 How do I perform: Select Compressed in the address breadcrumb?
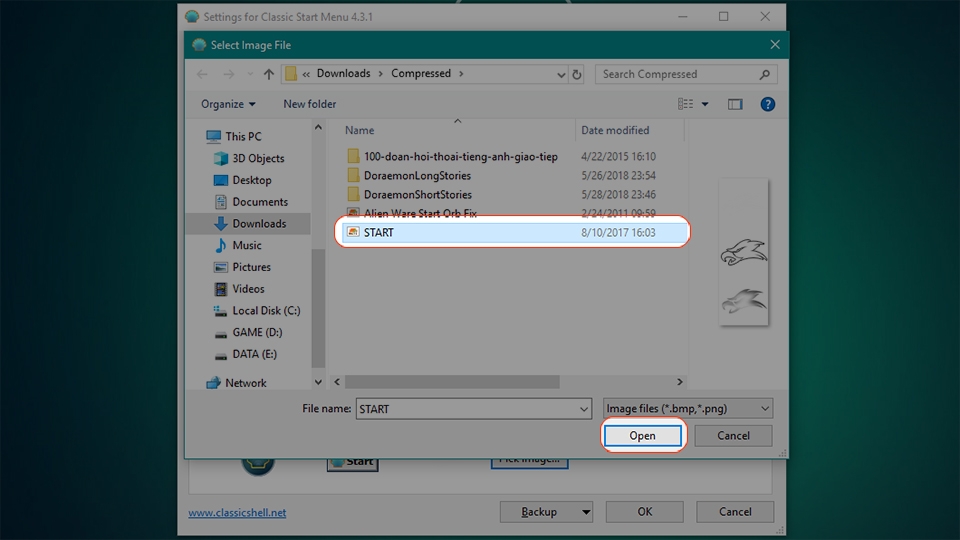click(421, 73)
